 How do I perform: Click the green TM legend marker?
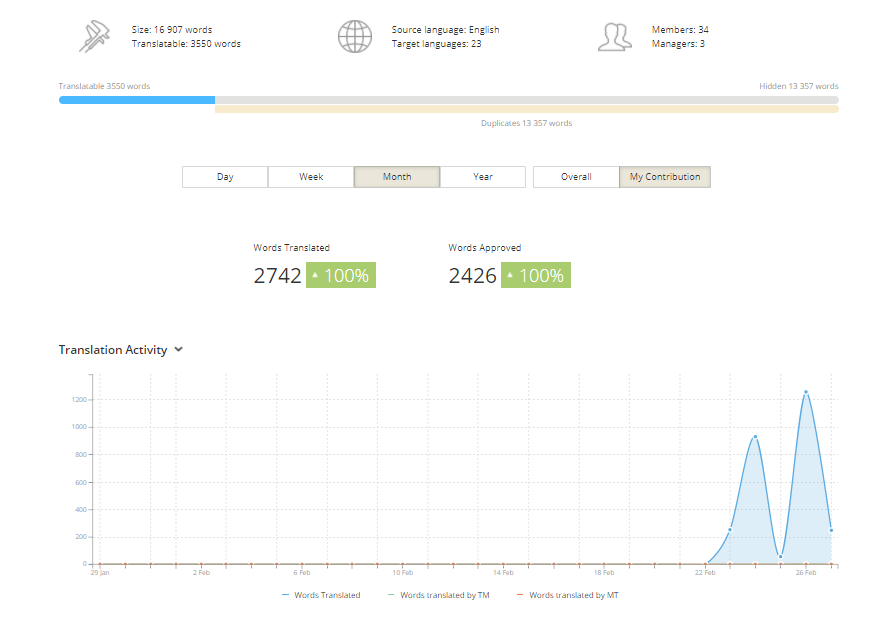(x=391, y=595)
